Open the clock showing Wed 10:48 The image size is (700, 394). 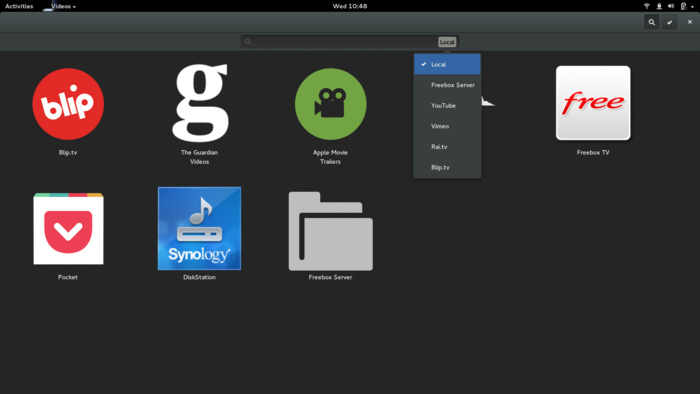pyautogui.click(x=350, y=6)
